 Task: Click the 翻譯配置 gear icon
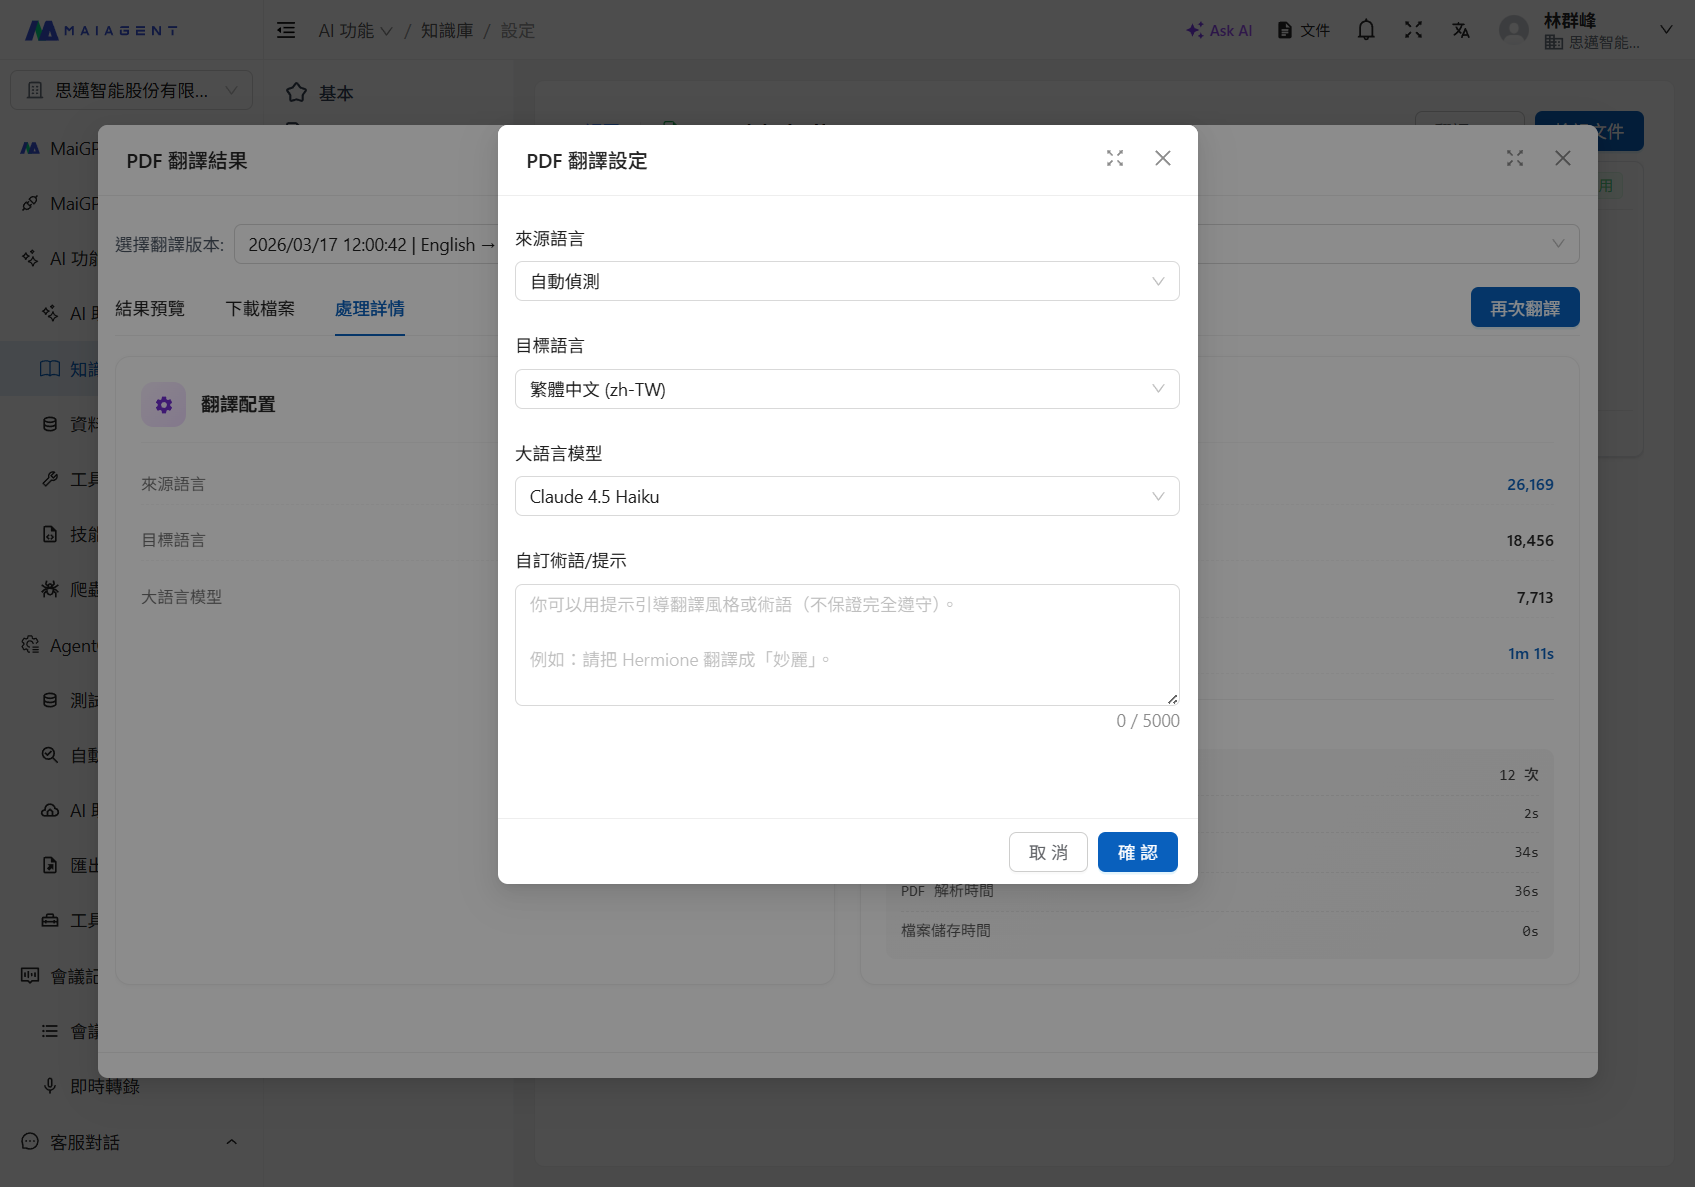164,405
